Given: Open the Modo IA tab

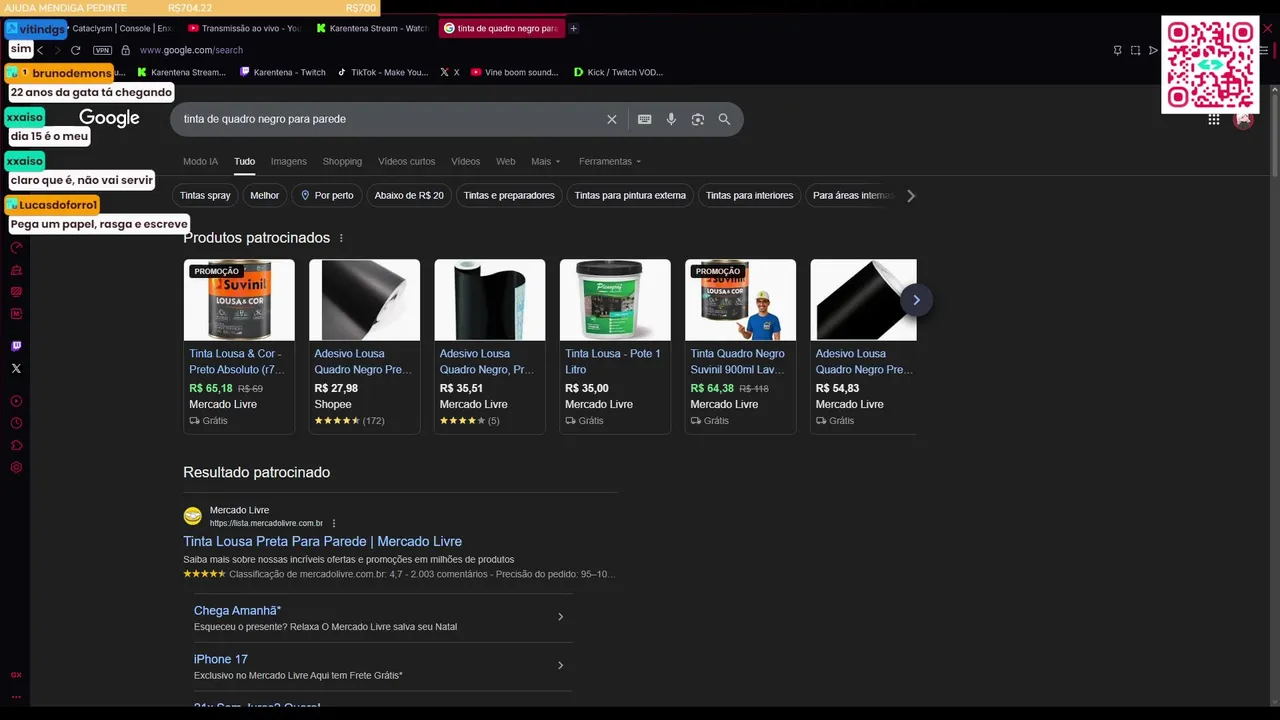Looking at the screenshot, I should (200, 161).
